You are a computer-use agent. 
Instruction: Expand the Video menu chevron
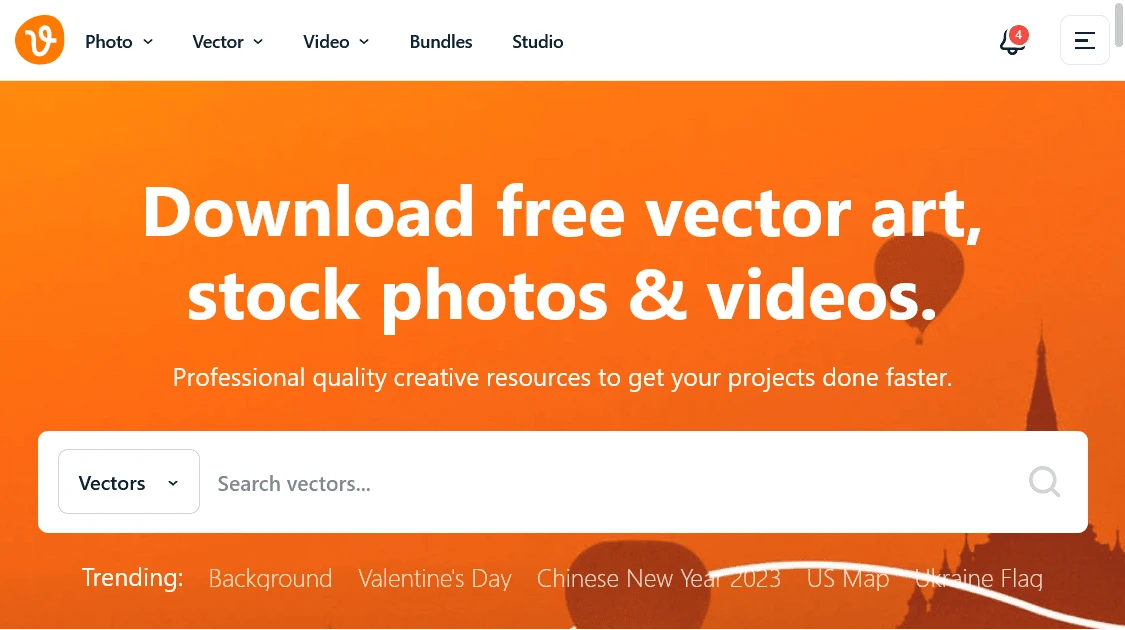[364, 42]
